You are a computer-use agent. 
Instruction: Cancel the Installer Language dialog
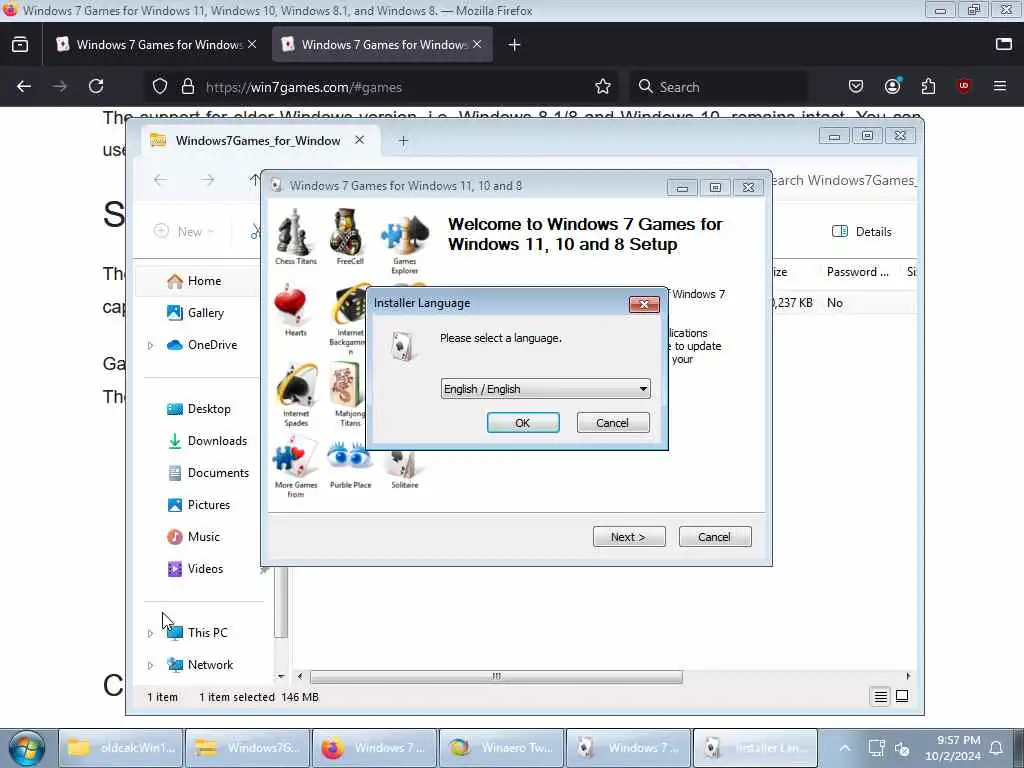pyautogui.click(x=613, y=423)
